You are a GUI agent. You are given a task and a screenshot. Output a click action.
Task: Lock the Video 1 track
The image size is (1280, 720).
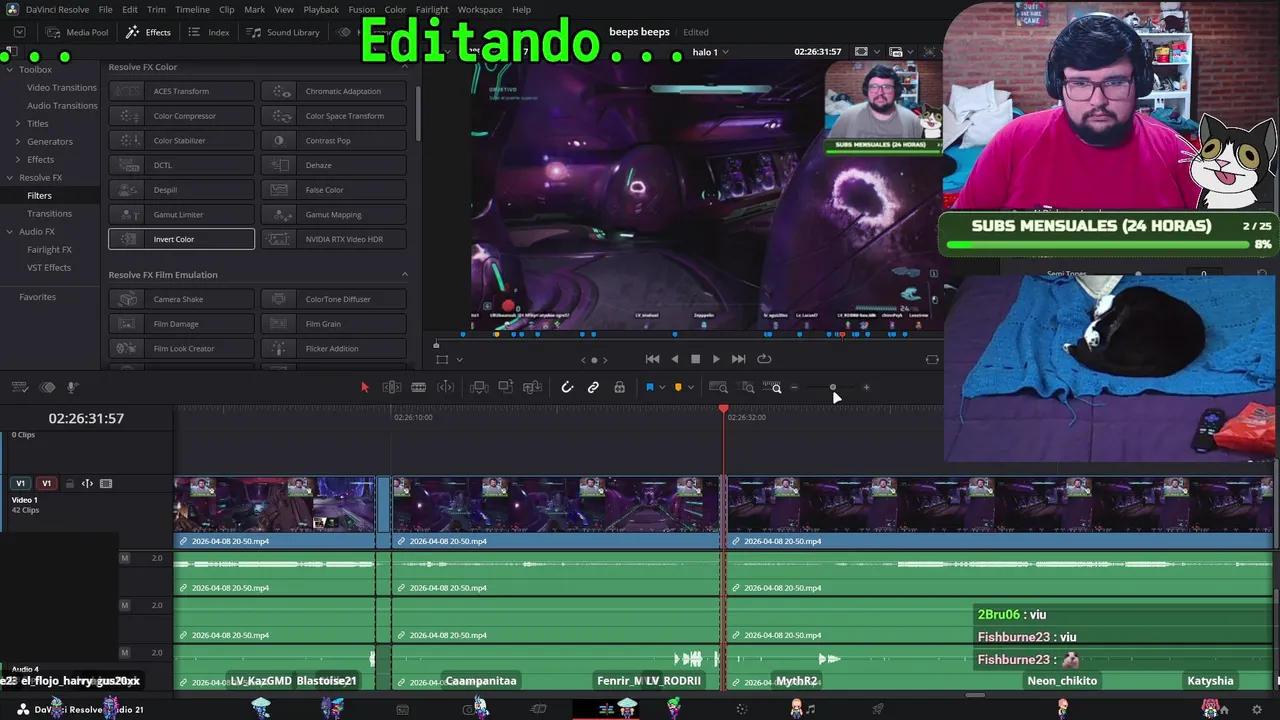[70, 484]
